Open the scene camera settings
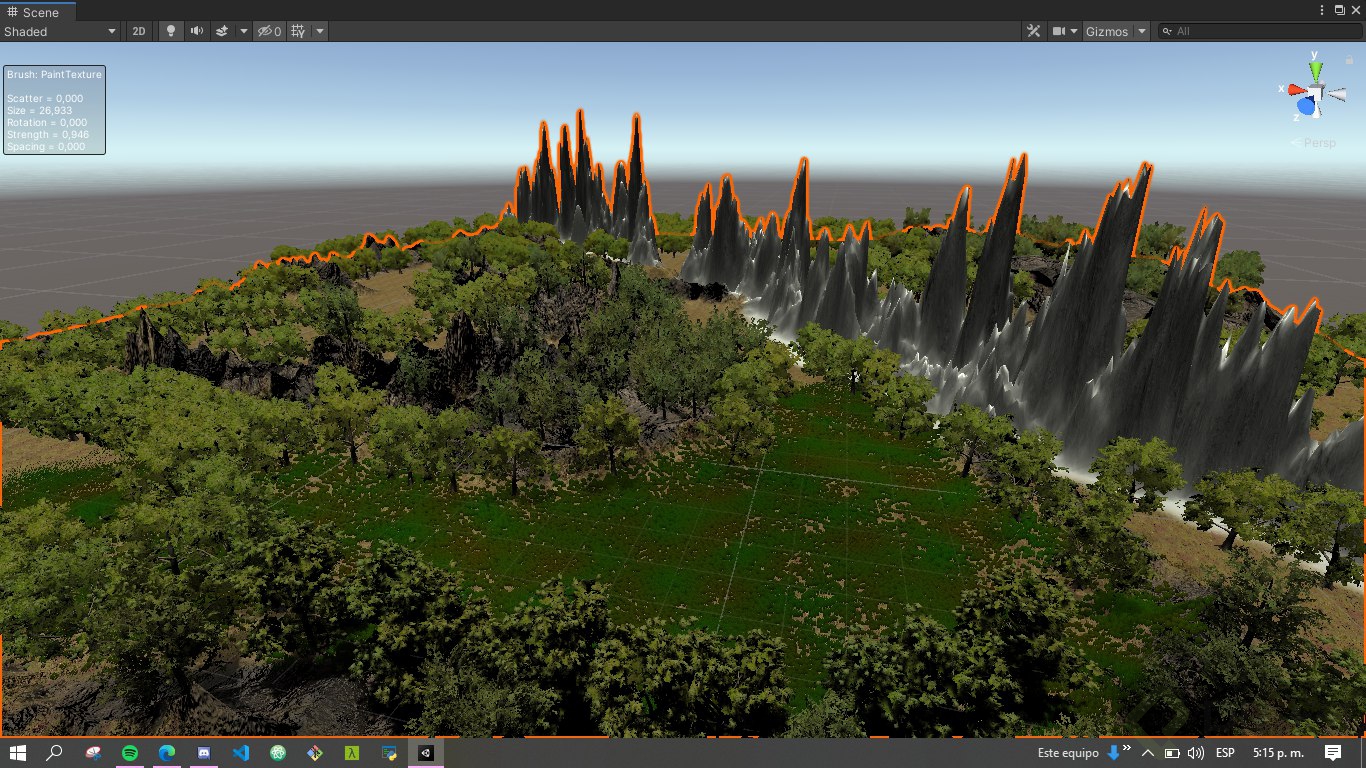 (x=1065, y=31)
